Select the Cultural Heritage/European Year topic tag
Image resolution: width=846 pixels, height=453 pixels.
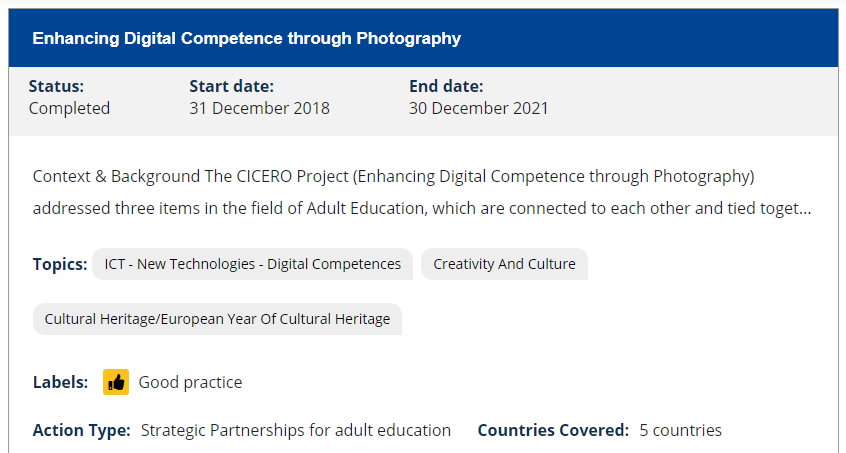[217, 319]
